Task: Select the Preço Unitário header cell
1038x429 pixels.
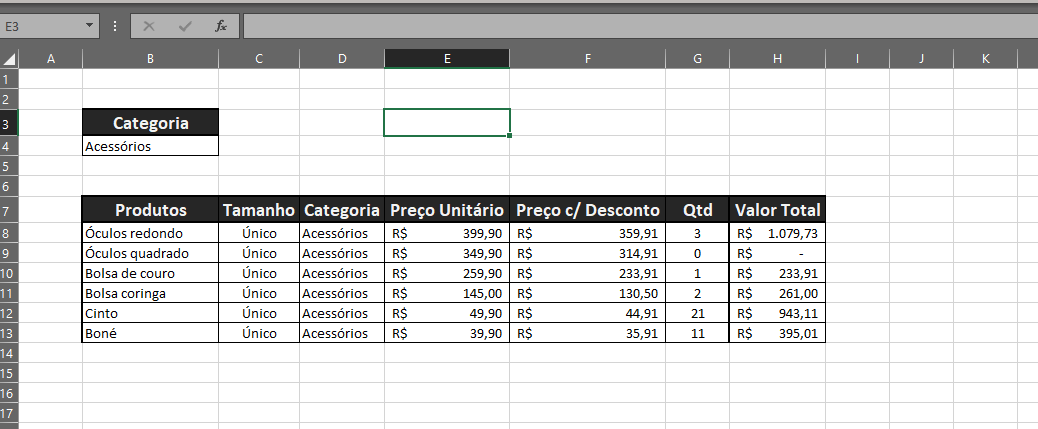Action: [x=446, y=210]
